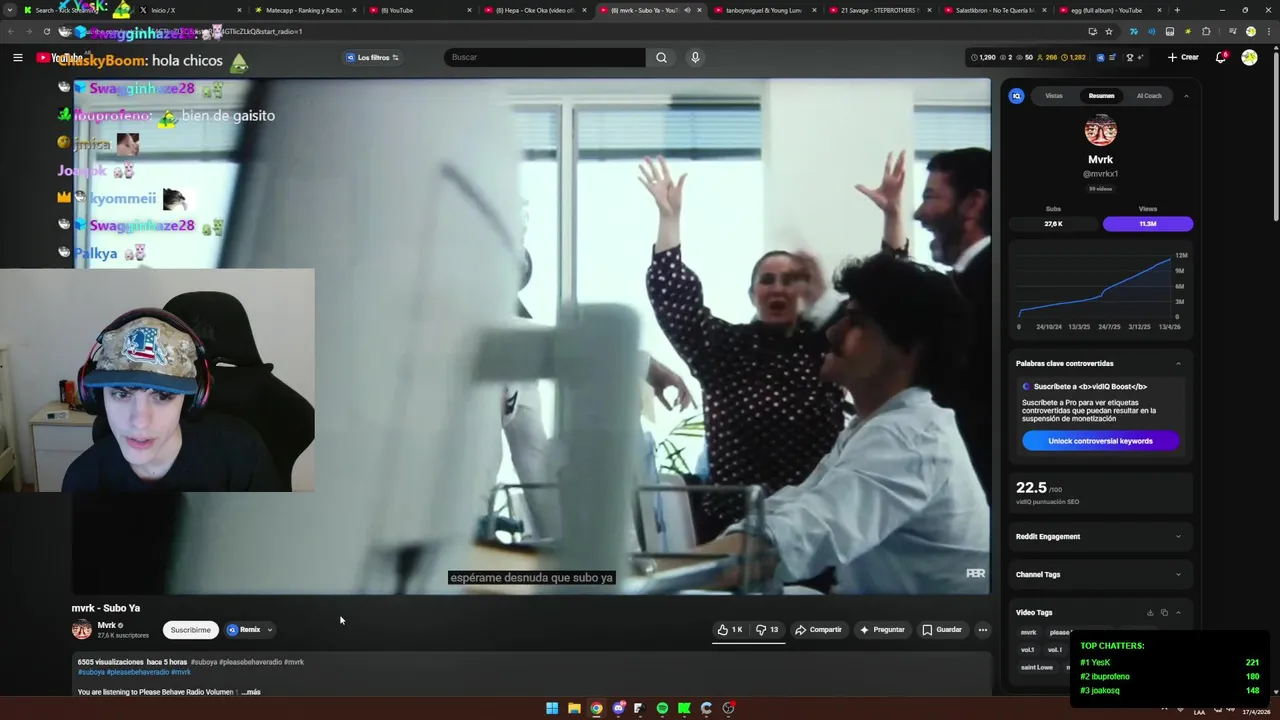
Task: Reload the page in browser toolbar
Action: click(x=46, y=31)
